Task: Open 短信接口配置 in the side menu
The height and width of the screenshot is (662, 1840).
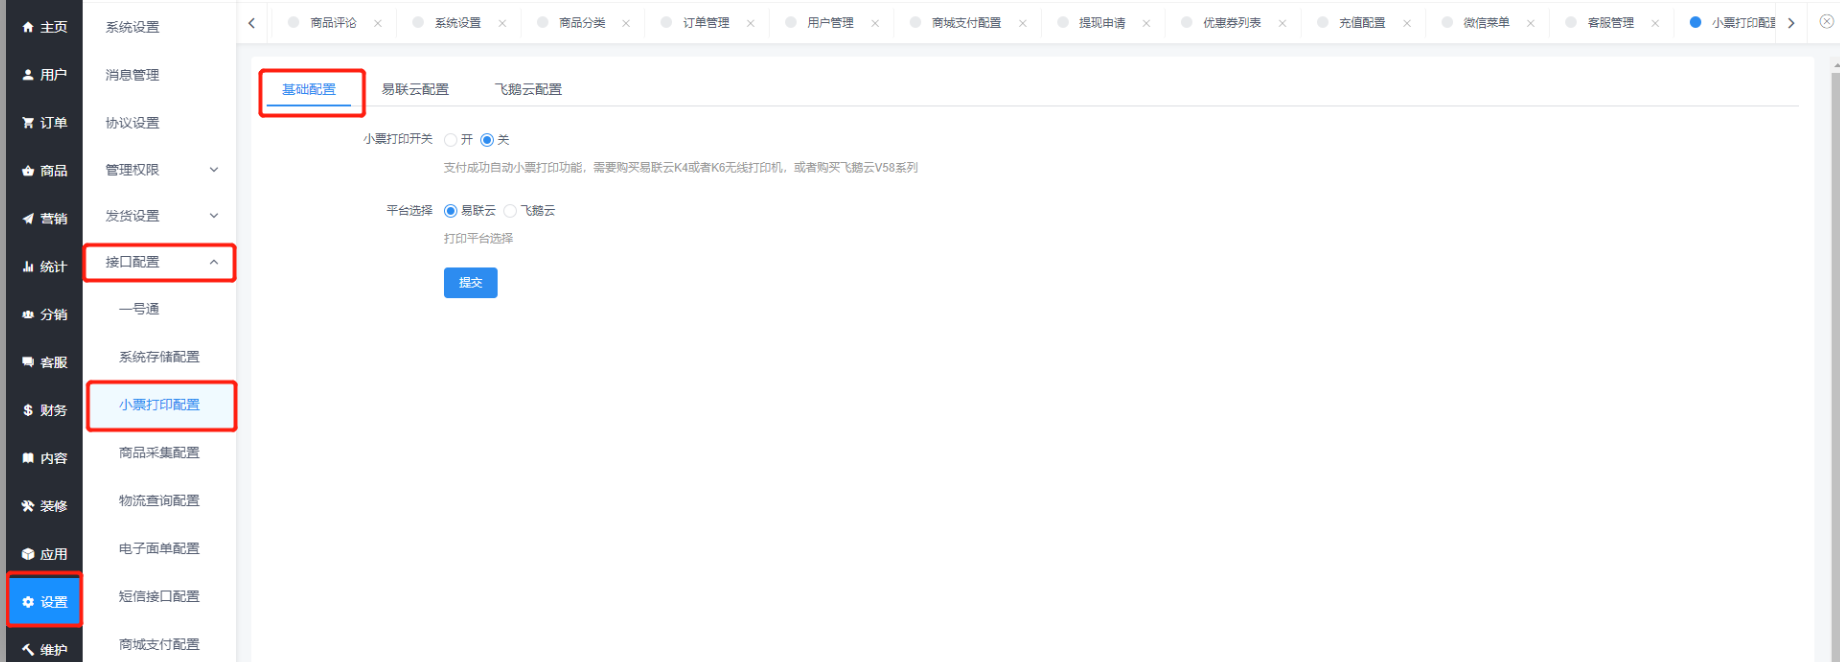Action: pos(159,596)
